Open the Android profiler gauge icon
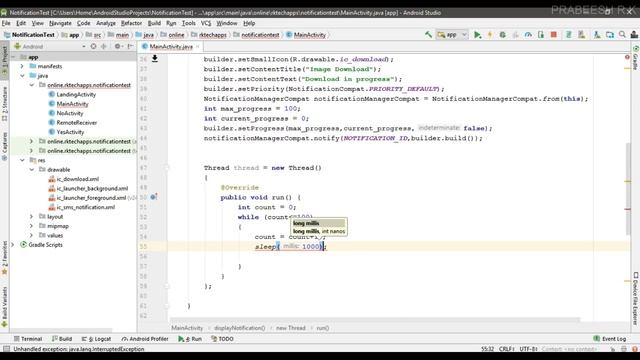Viewport: 640px width, 360px height. point(528,35)
